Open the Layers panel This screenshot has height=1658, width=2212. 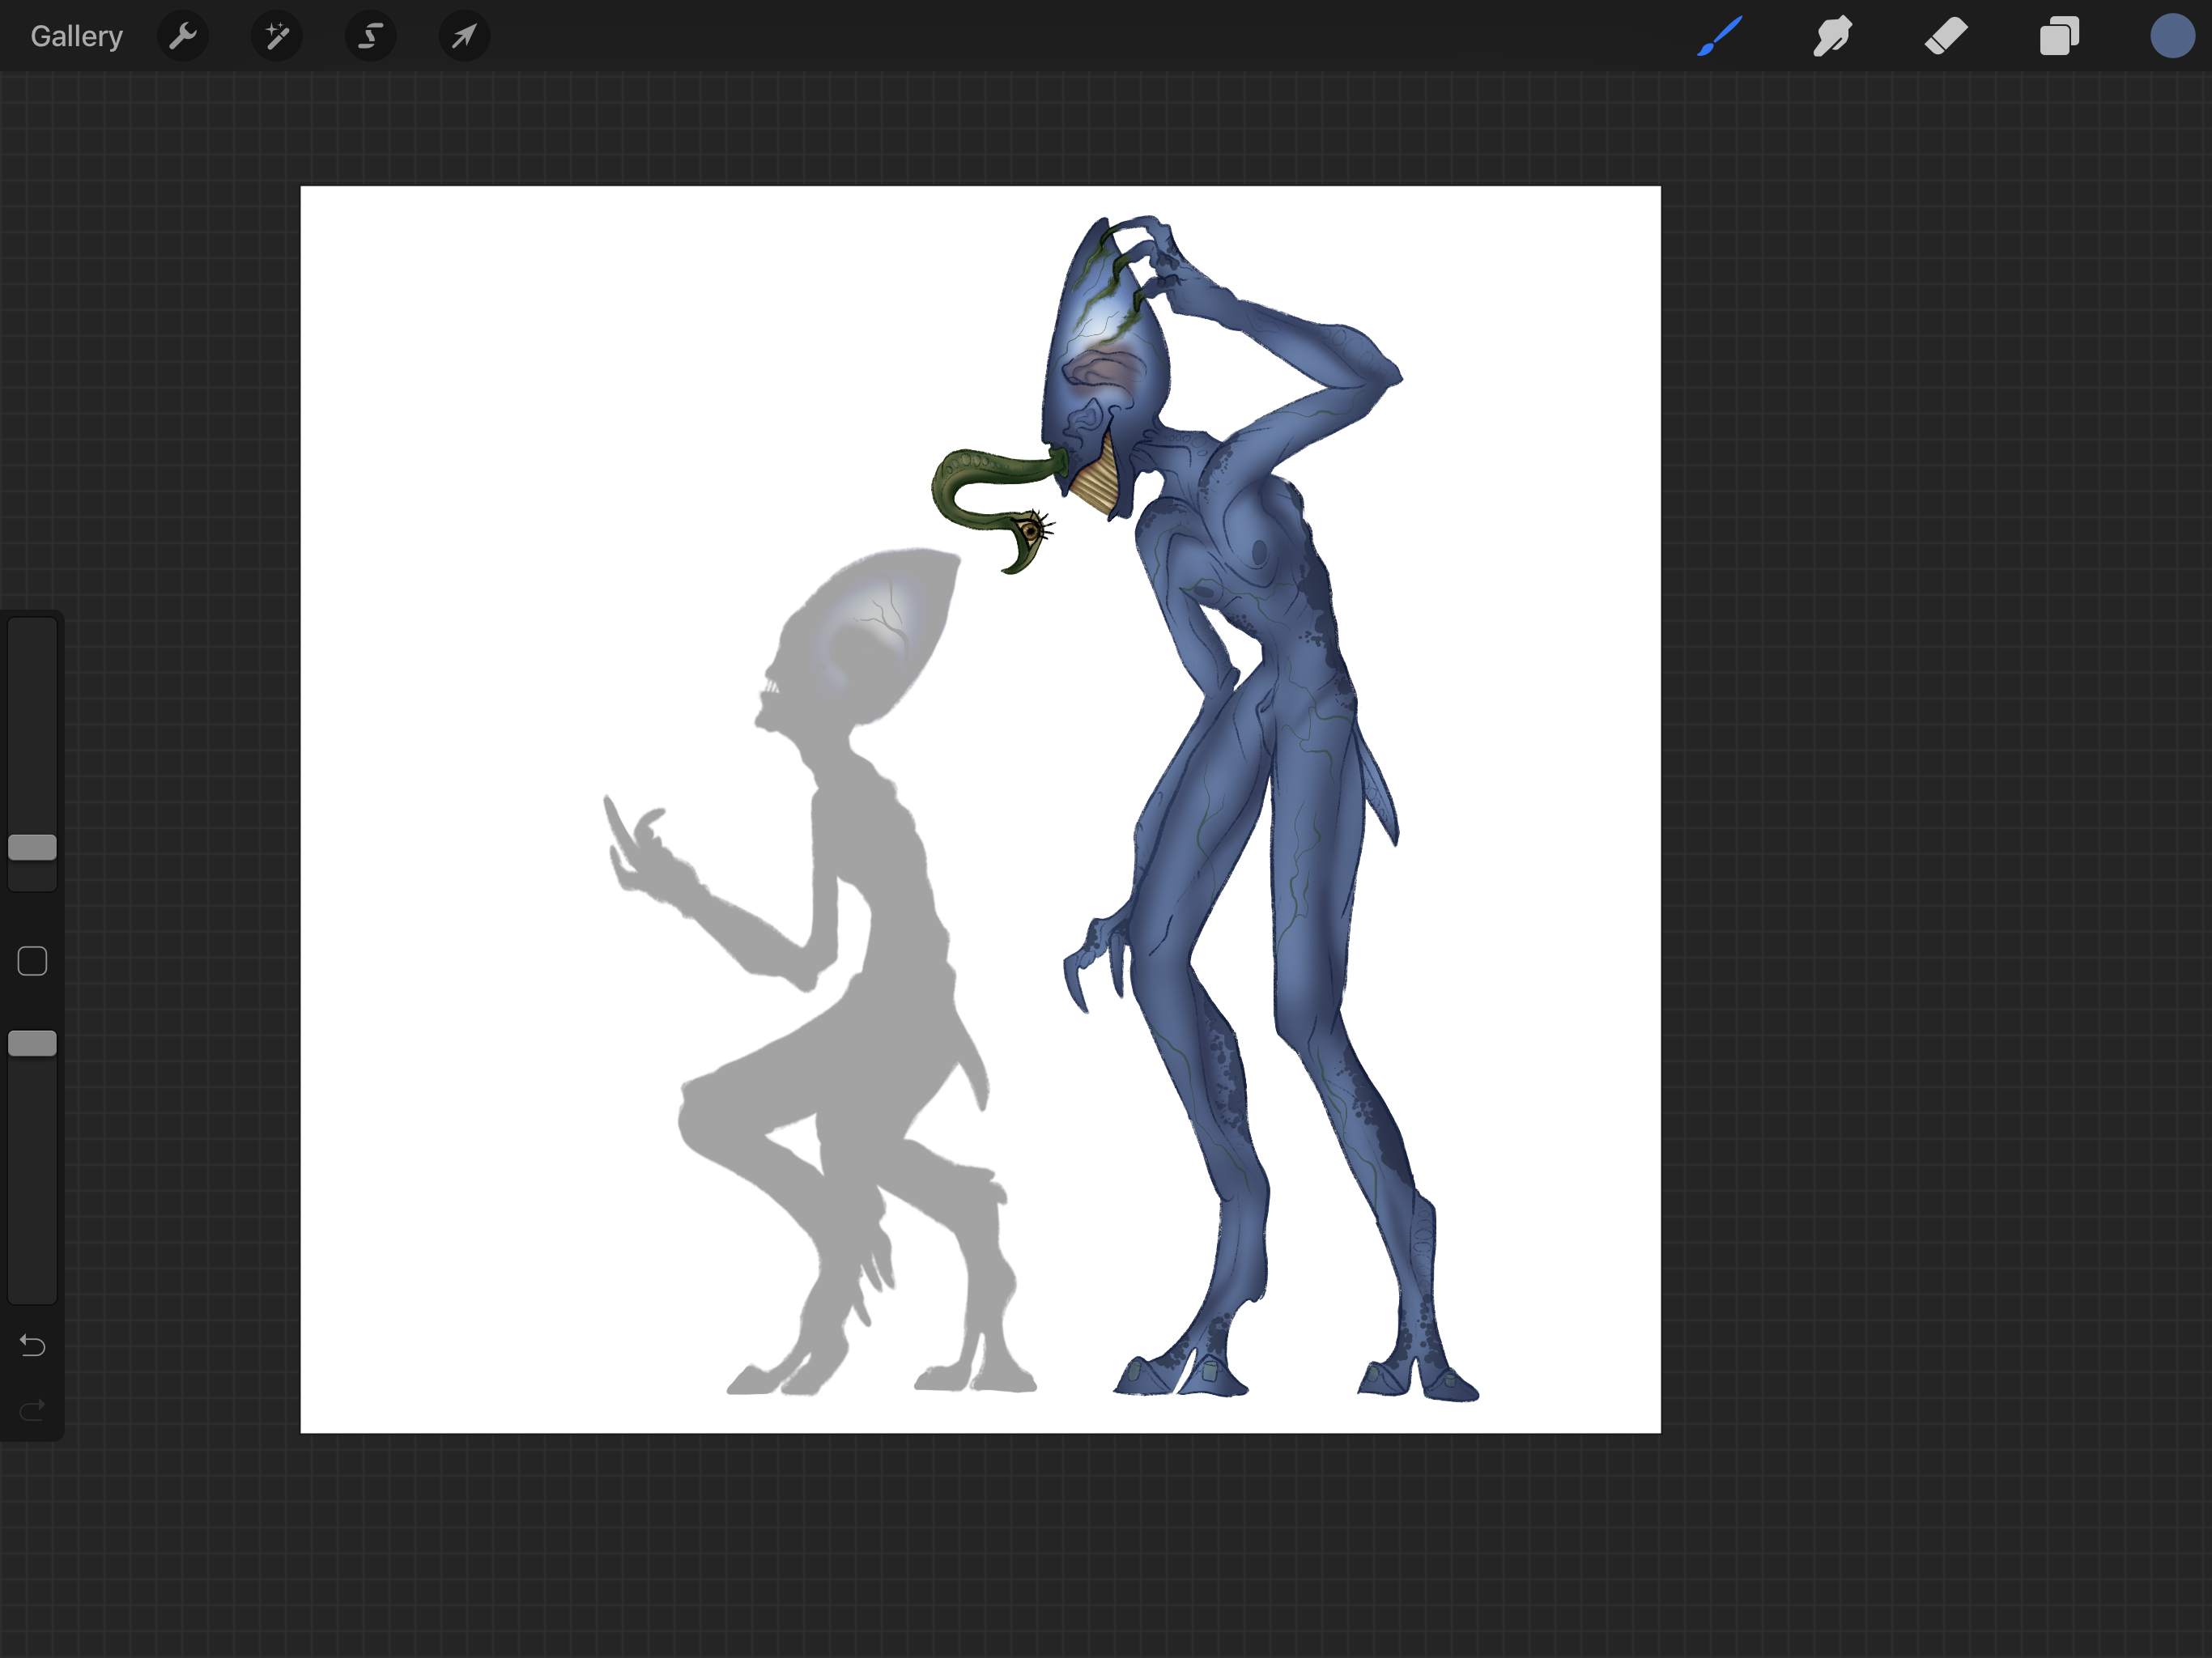(2059, 36)
